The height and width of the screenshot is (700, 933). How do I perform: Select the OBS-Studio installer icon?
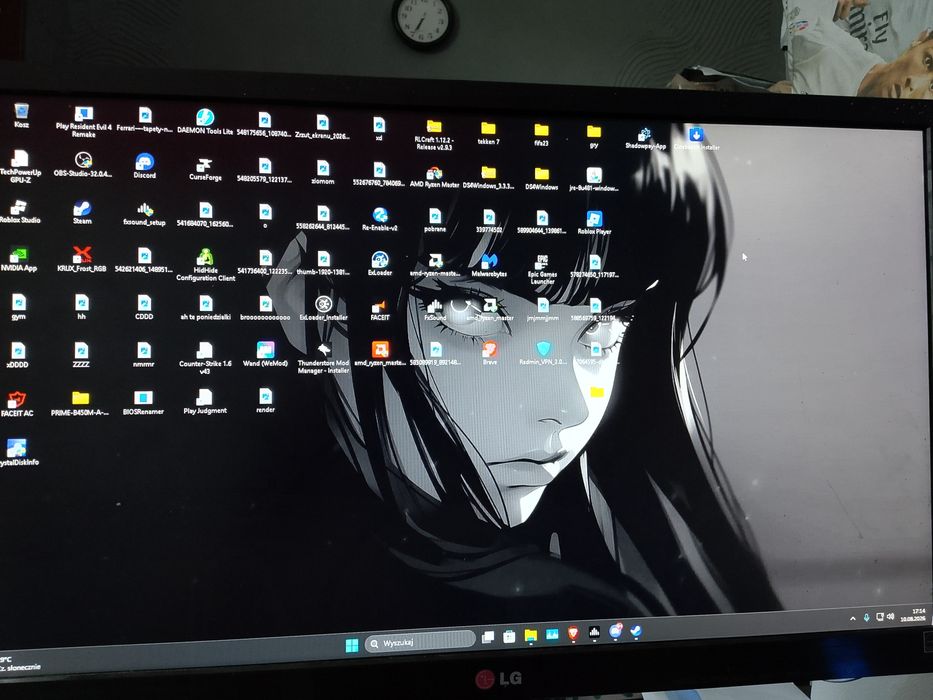[83, 164]
